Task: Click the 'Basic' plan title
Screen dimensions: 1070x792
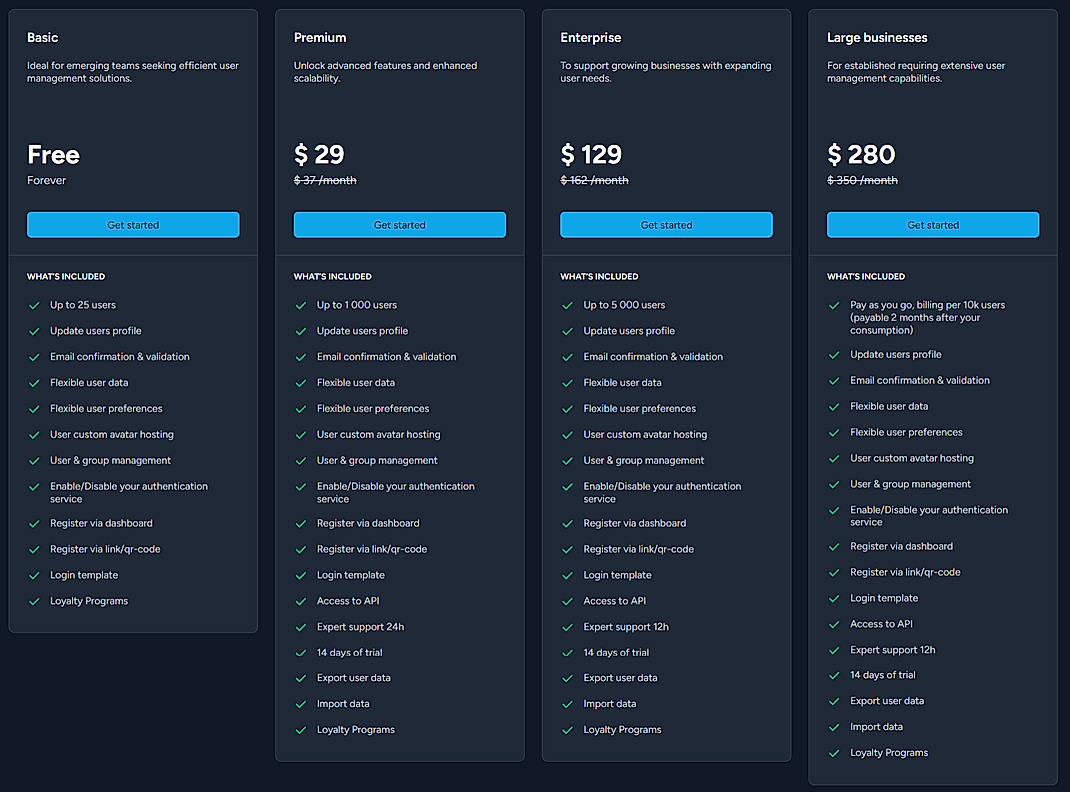Action: 42,38
